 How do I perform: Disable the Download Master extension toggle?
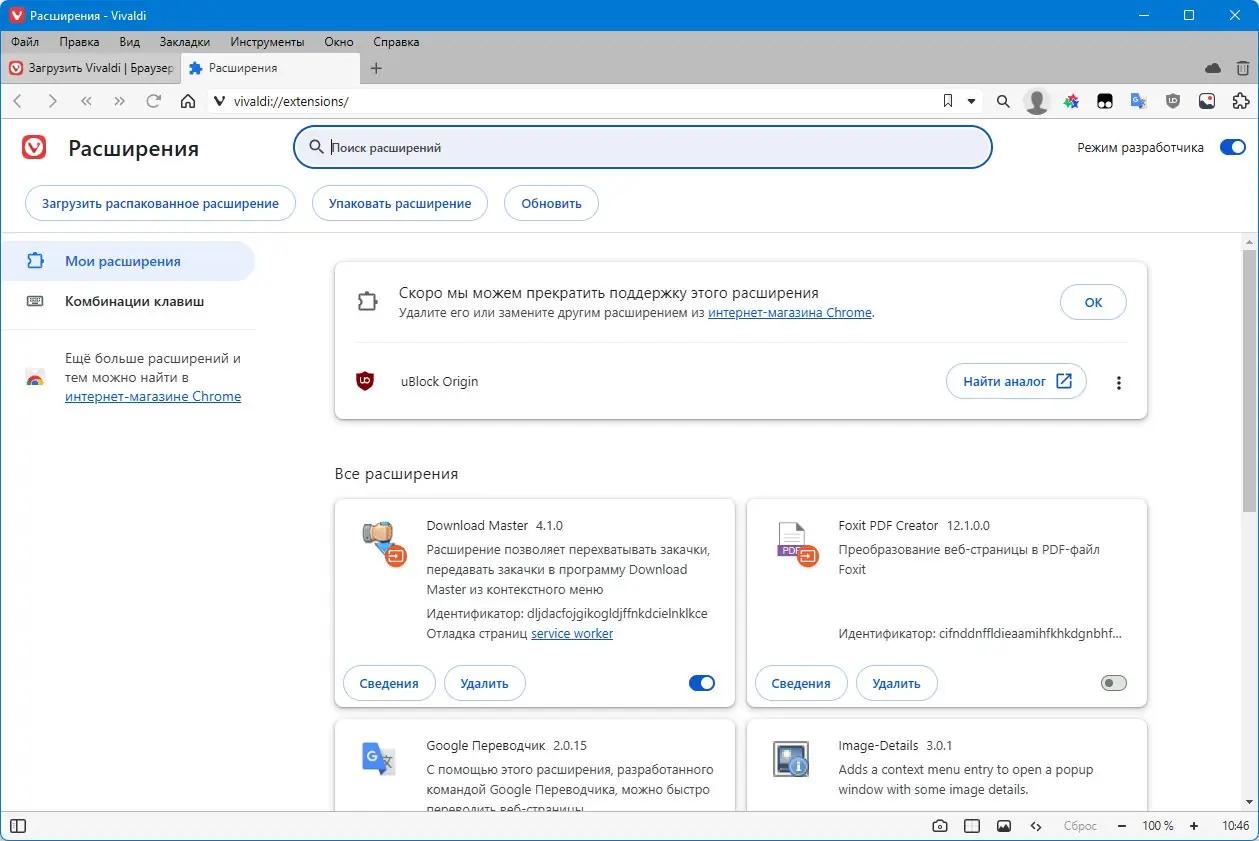(x=702, y=683)
